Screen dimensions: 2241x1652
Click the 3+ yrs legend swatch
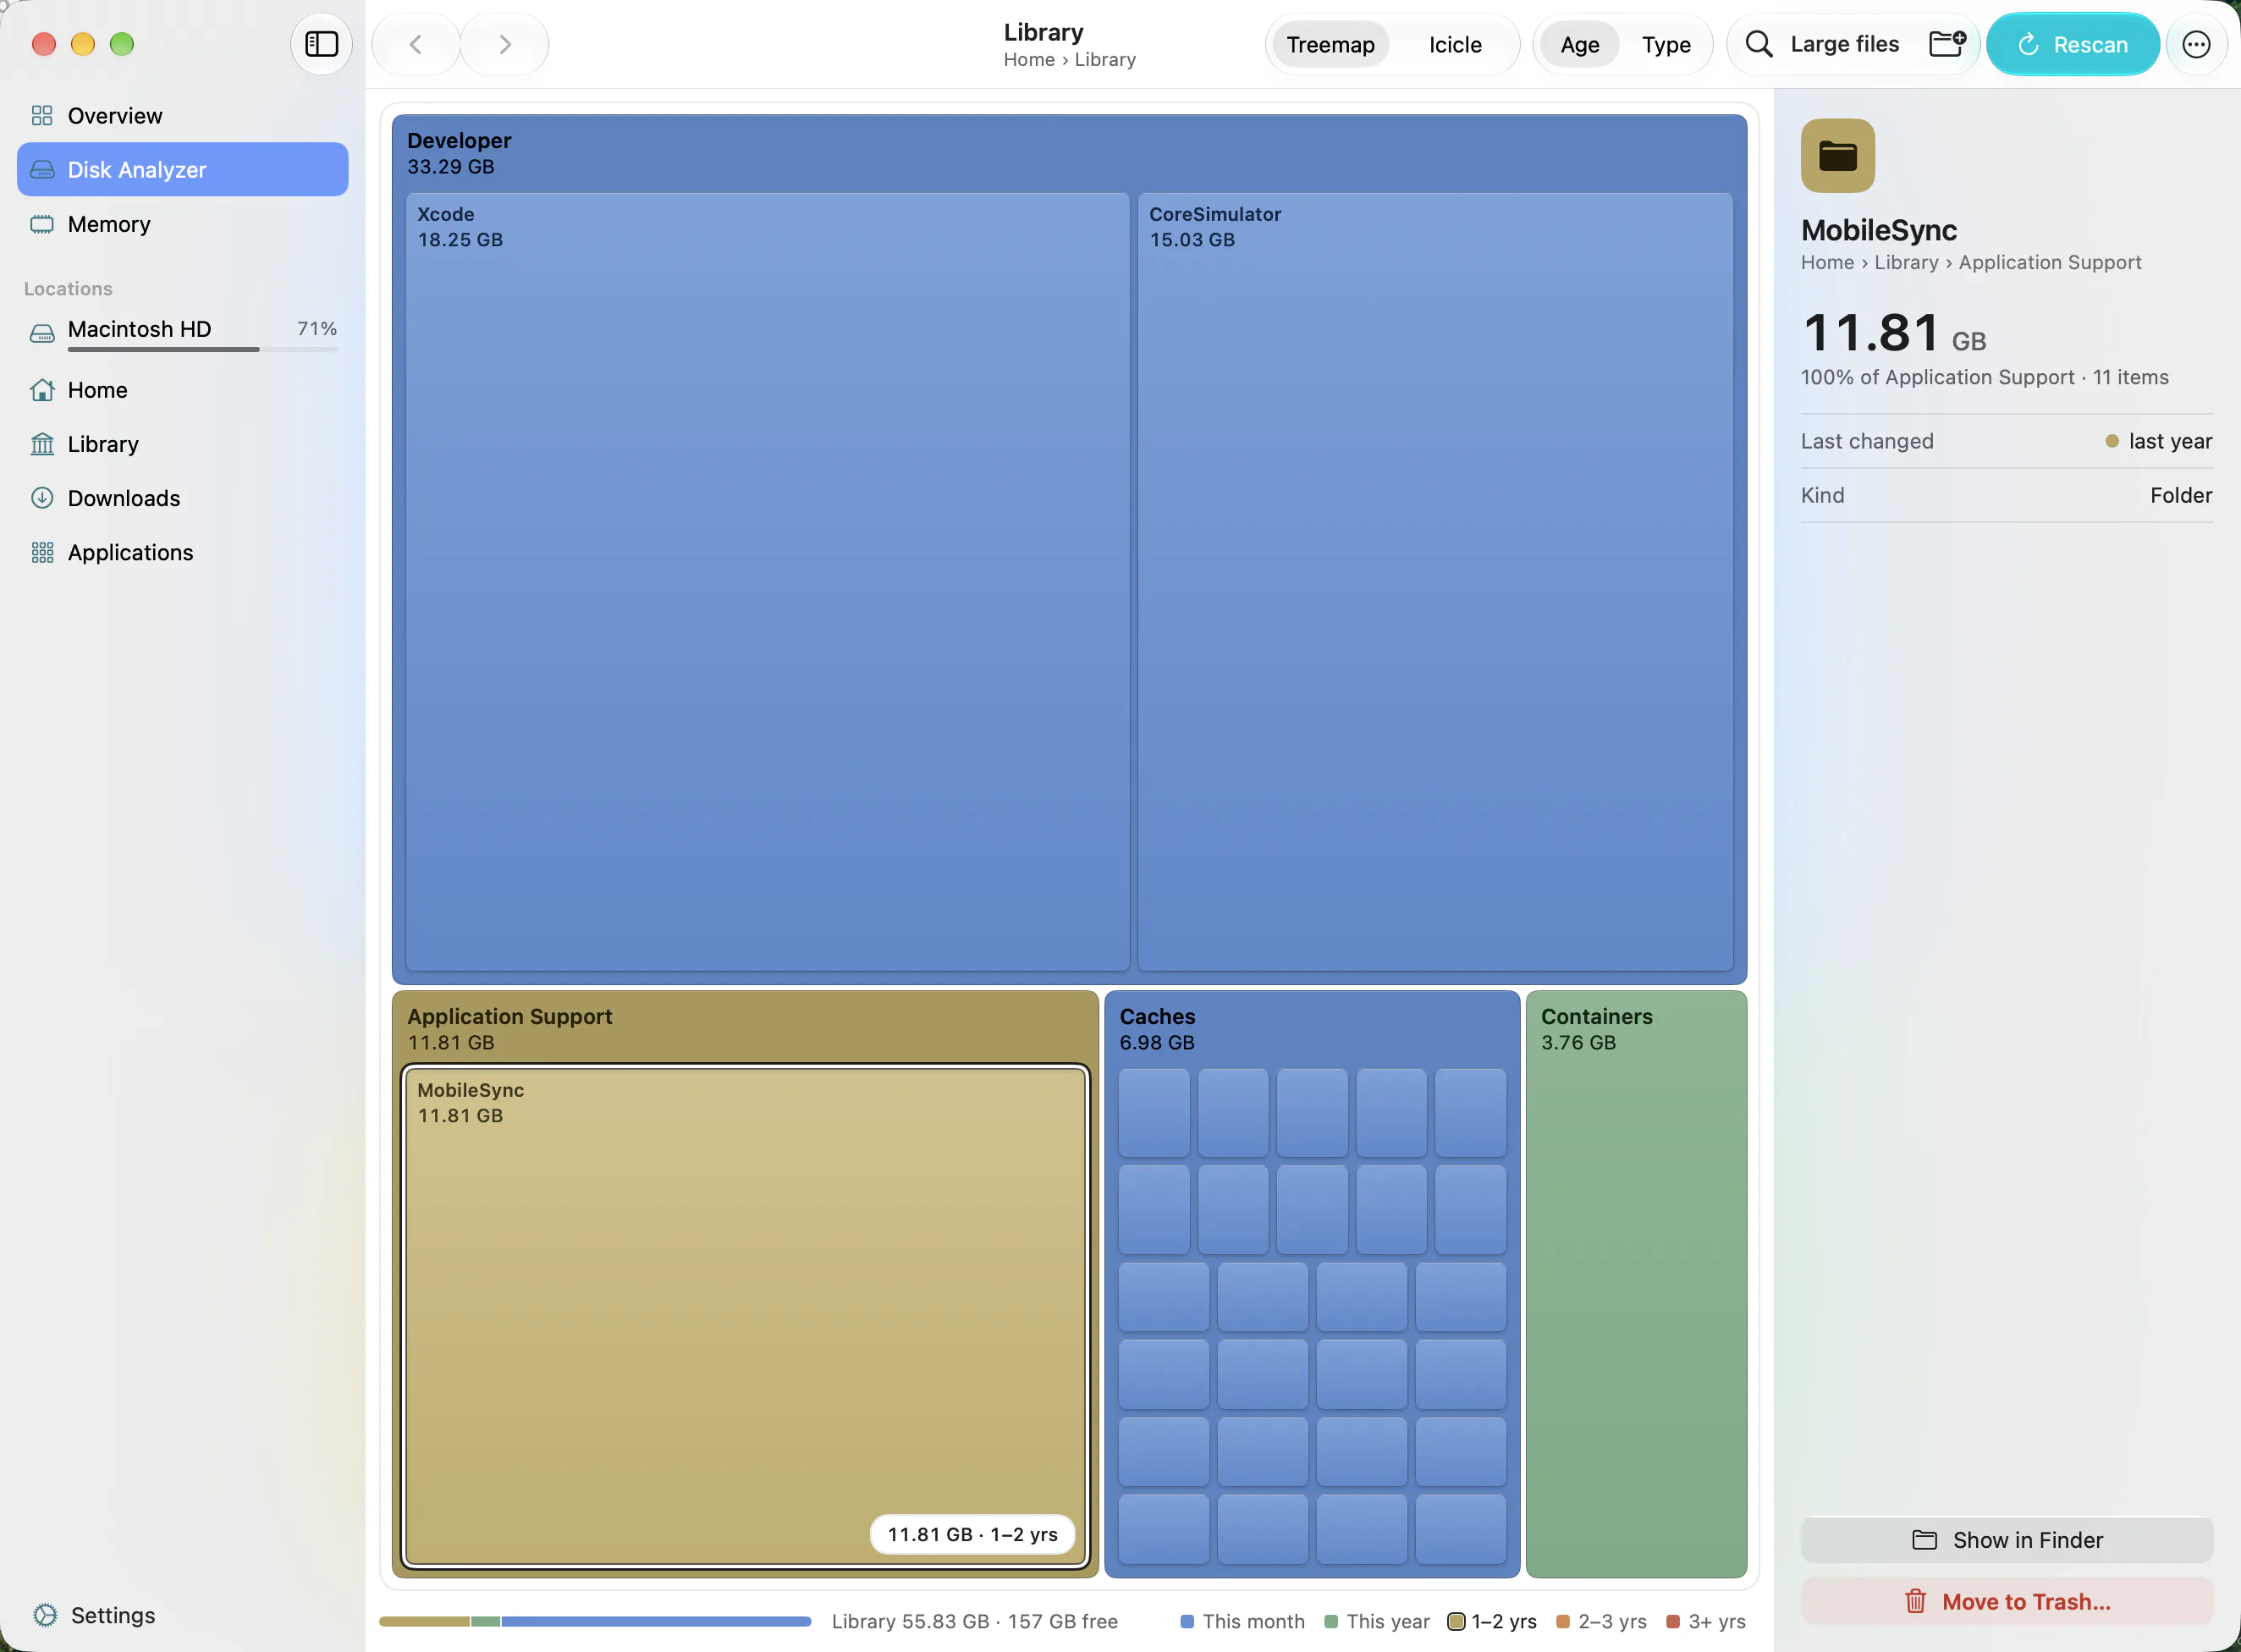pyautogui.click(x=1673, y=1621)
